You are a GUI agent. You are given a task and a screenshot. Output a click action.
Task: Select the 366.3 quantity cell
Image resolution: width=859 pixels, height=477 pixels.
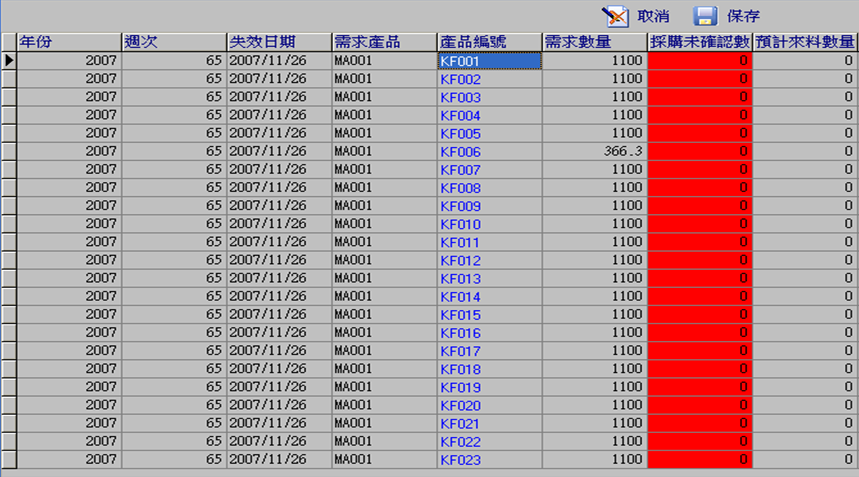pos(595,151)
